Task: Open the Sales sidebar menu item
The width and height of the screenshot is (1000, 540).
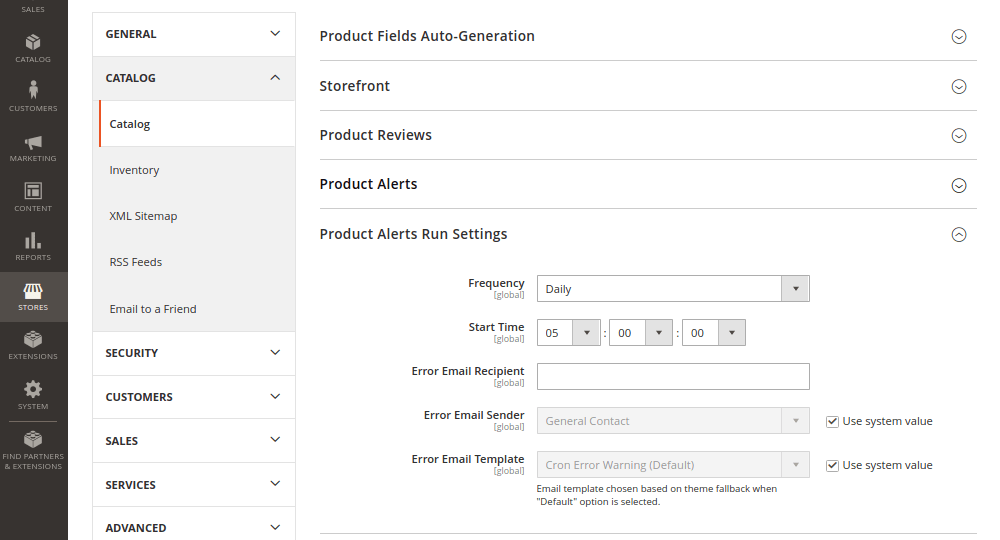Action: (x=33, y=9)
